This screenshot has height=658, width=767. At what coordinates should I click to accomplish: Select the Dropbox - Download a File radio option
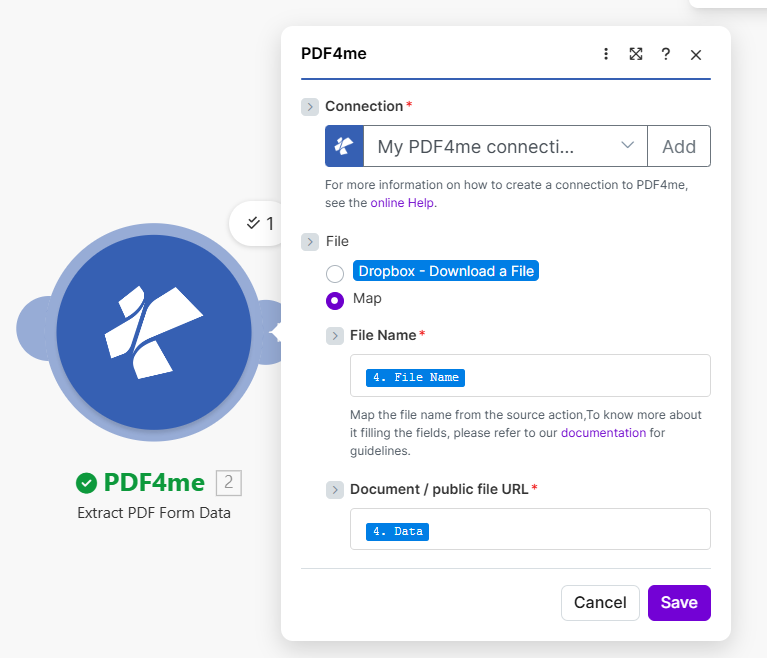pyautogui.click(x=335, y=273)
